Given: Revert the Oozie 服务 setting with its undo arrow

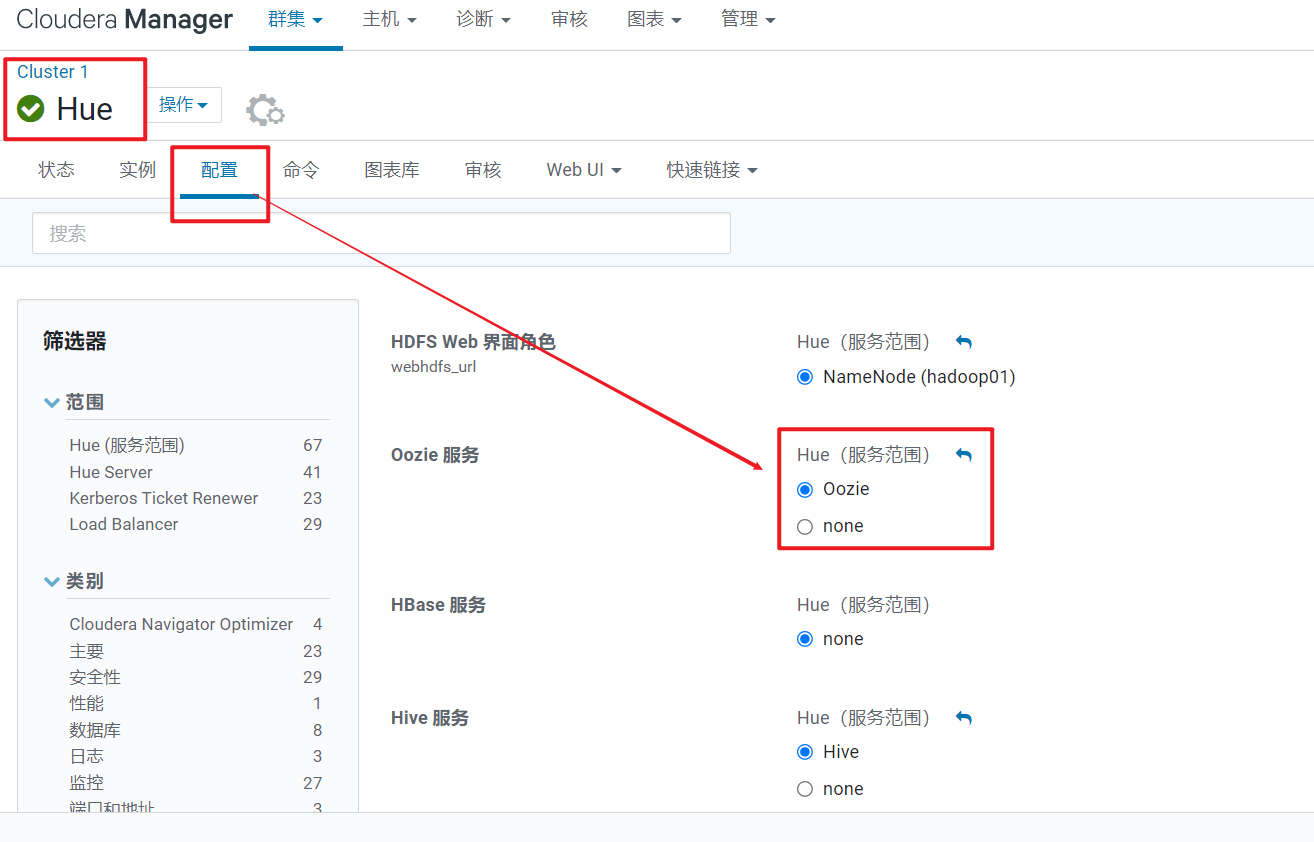Looking at the screenshot, I should point(964,455).
